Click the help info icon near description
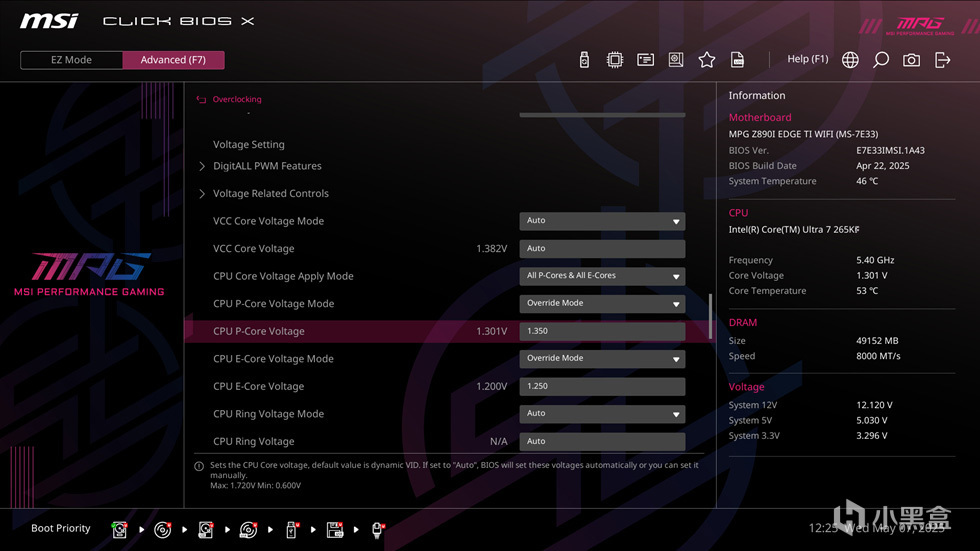Image resolution: width=980 pixels, height=551 pixels. point(199,466)
